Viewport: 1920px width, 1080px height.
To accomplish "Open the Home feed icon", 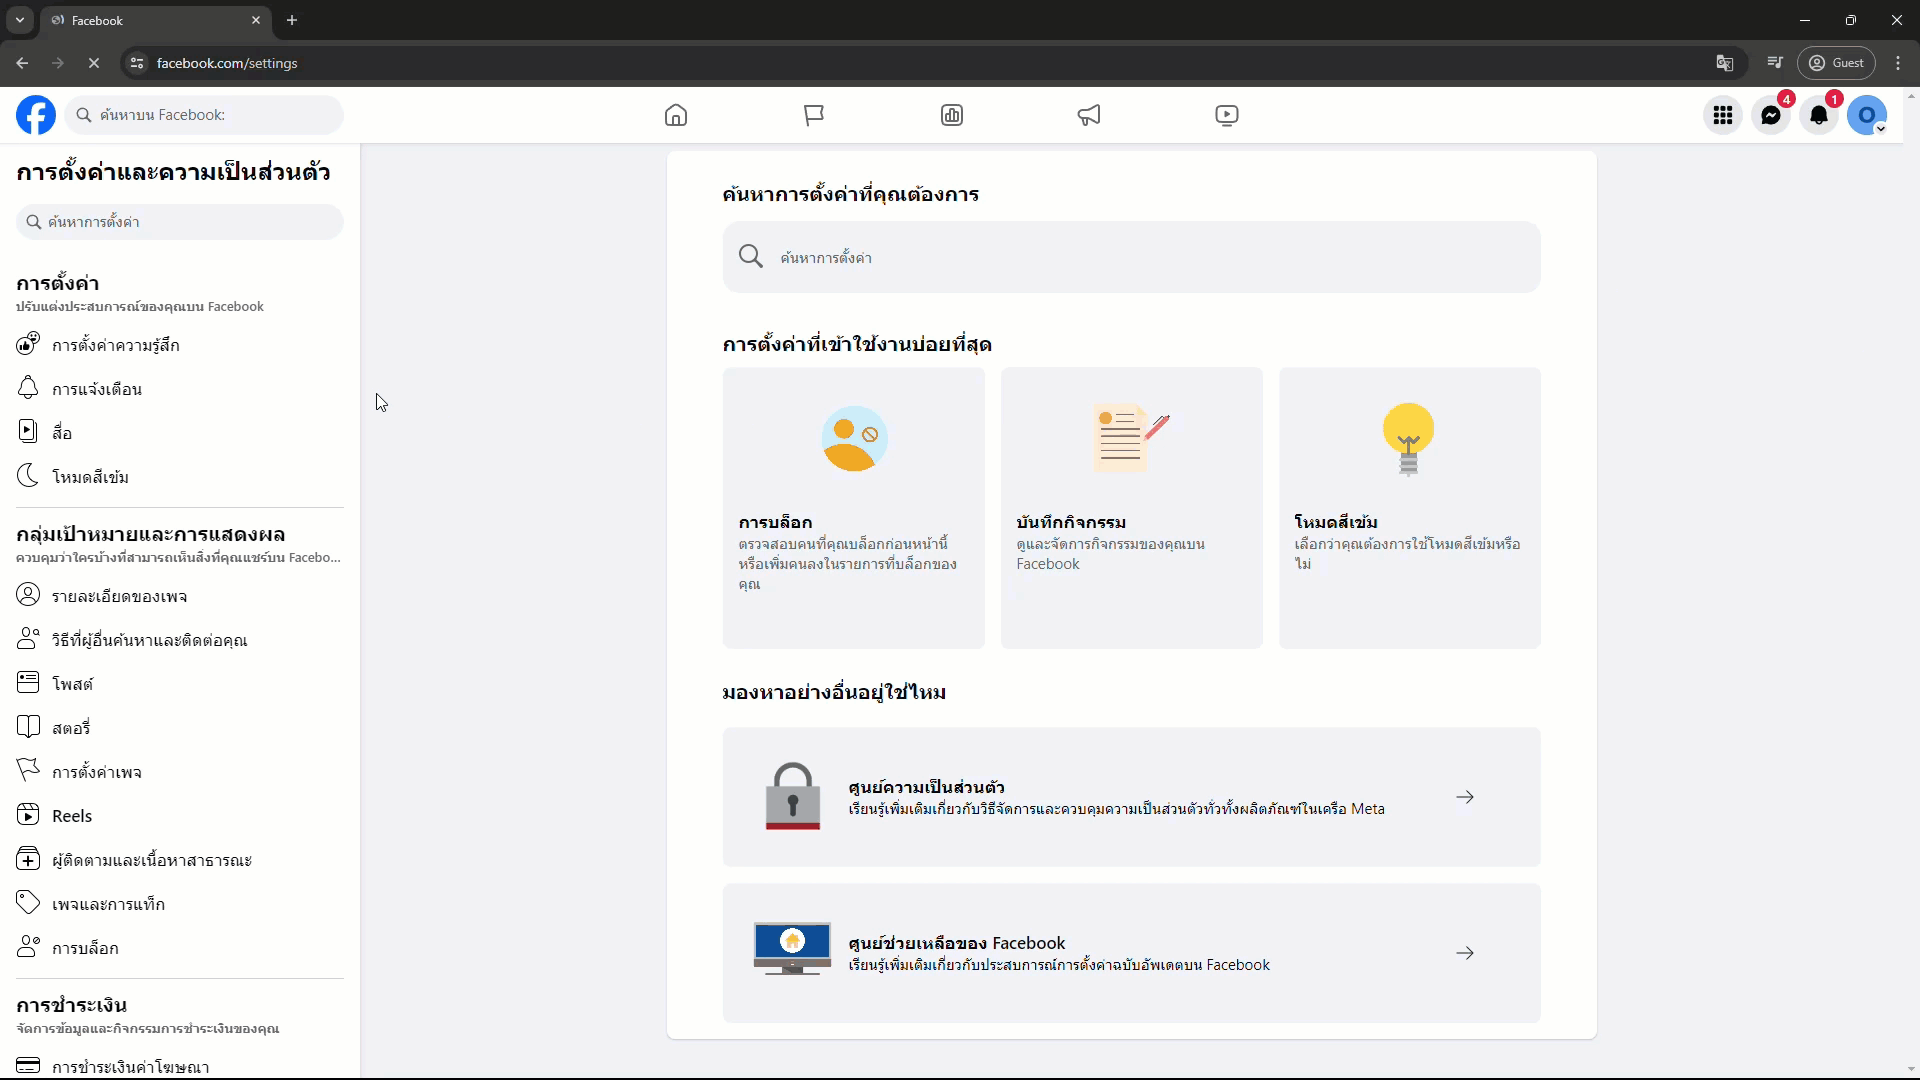I will click(676, 115).
